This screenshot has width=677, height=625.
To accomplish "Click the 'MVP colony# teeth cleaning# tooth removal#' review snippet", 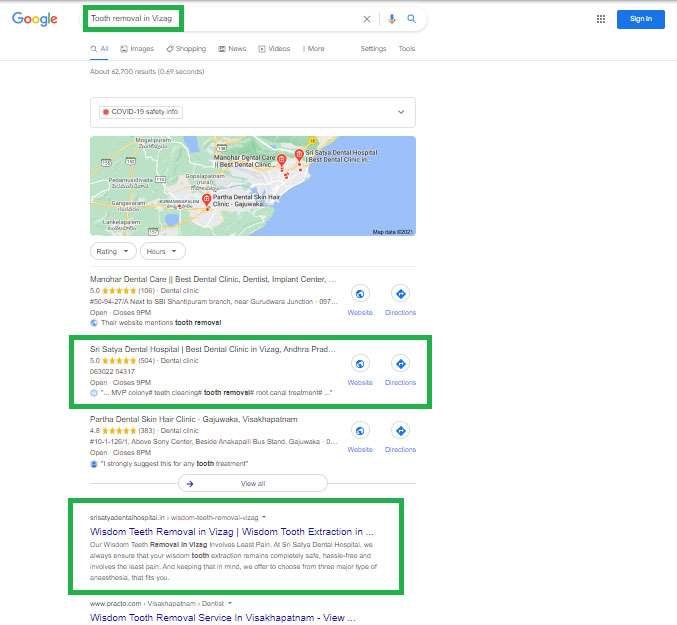I will coord(216,393).
